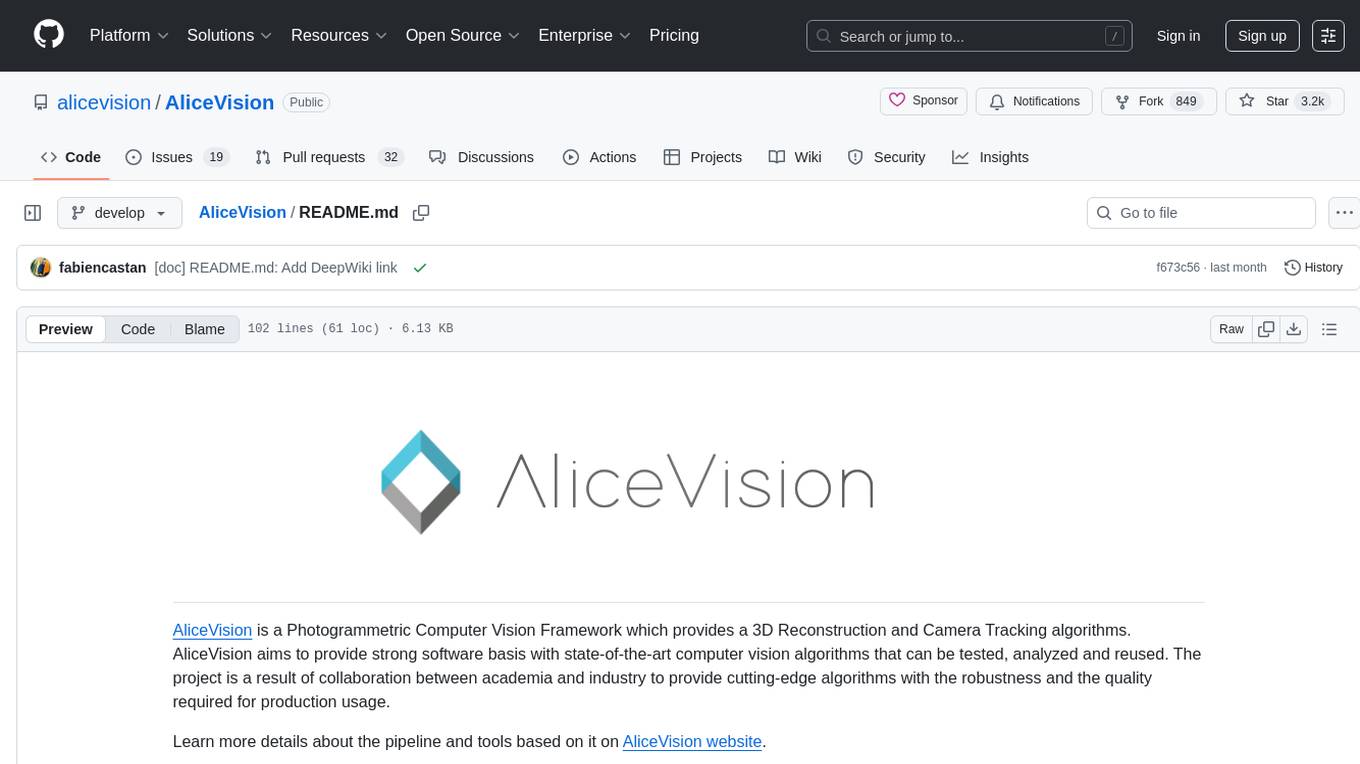The width and height of the screenshot is (1360, 764).
Task: Copy raw file contents icon
Action: click(x=1266, y=329)
